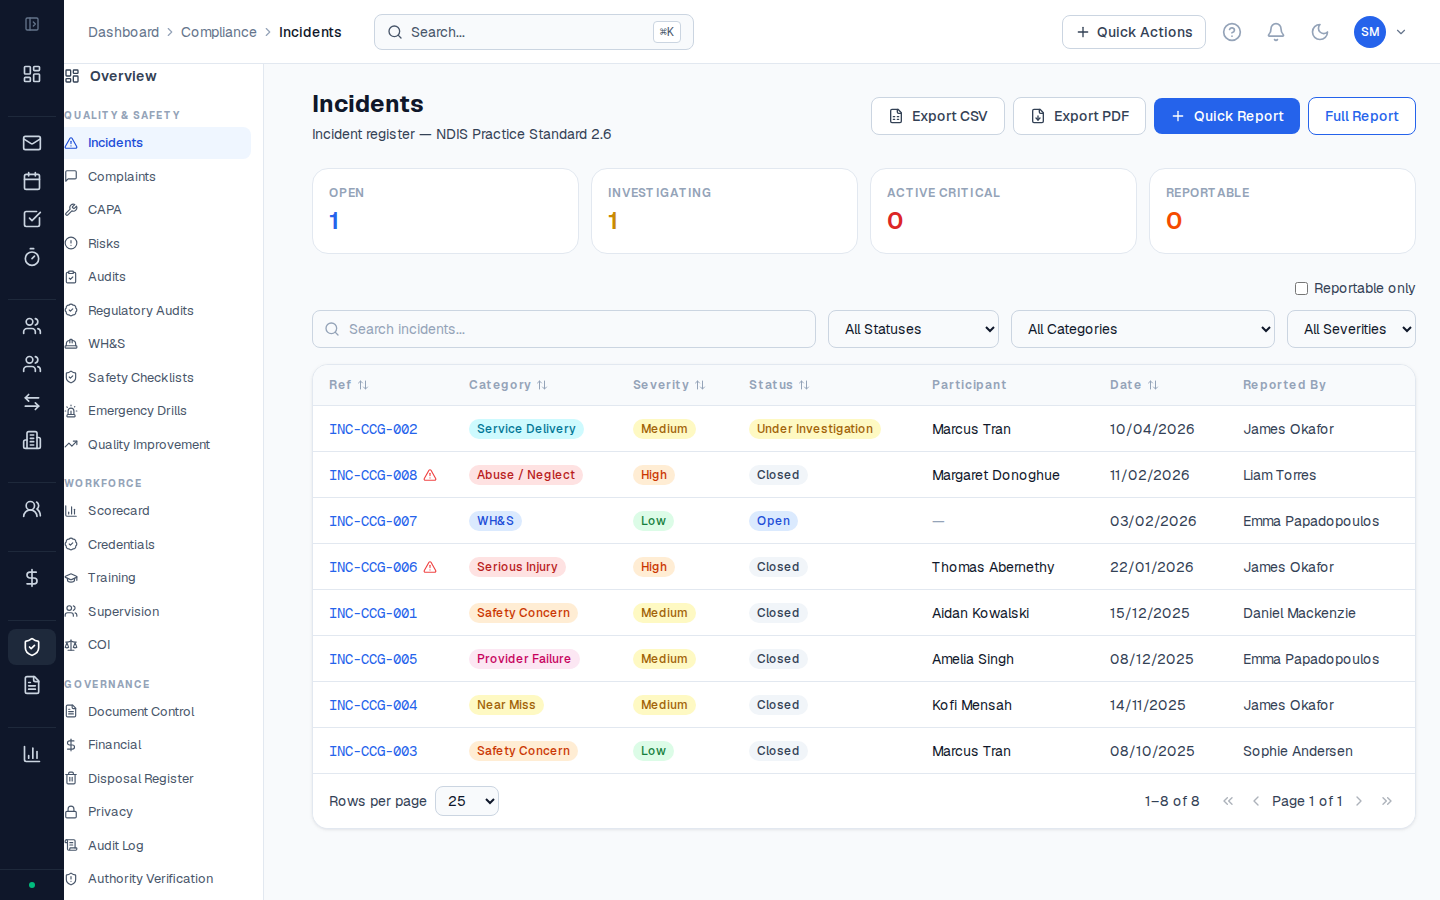This screenshot has height=900, width=1440.
Task: Click the Investigating stat card
Action: (x=724, y=211)
